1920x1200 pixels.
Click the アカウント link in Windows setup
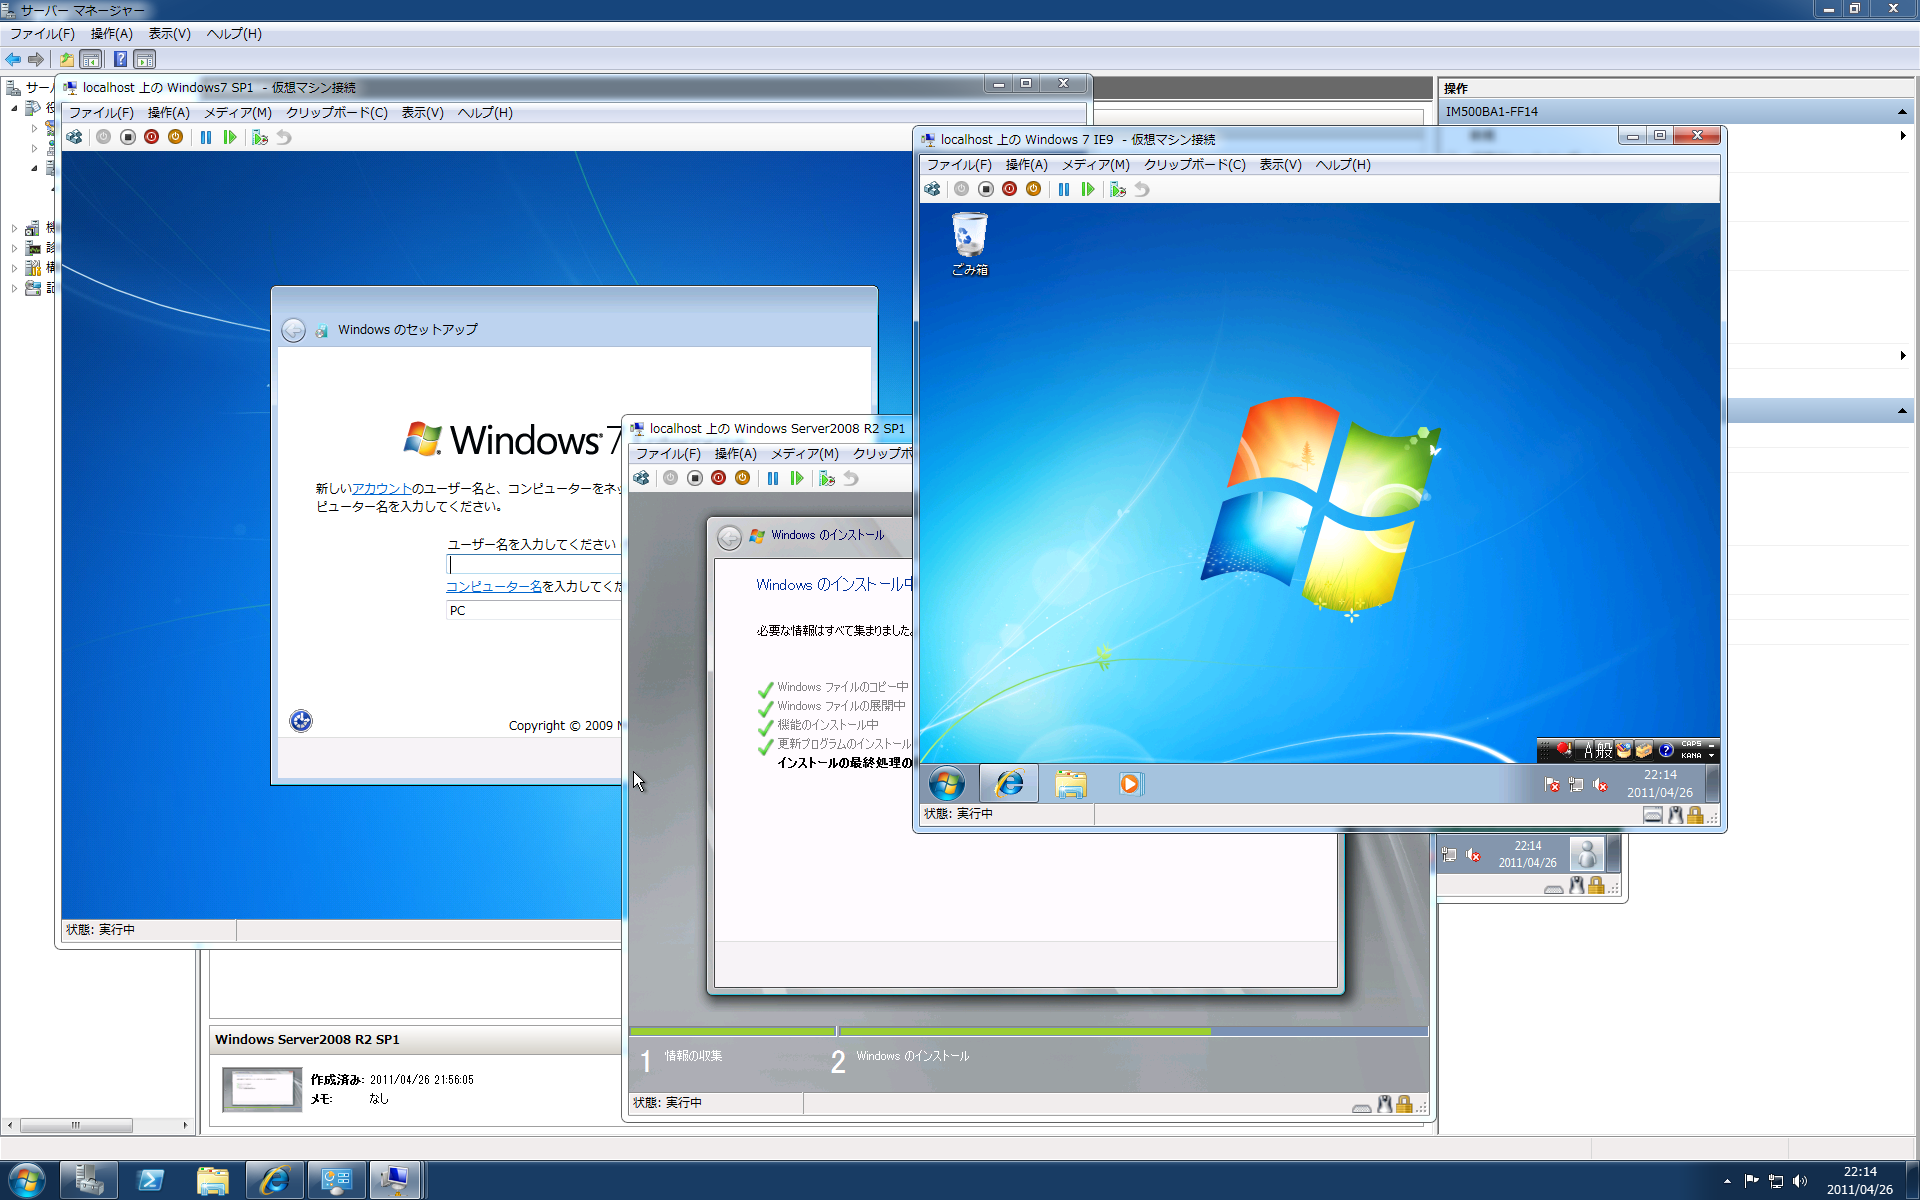381,488
